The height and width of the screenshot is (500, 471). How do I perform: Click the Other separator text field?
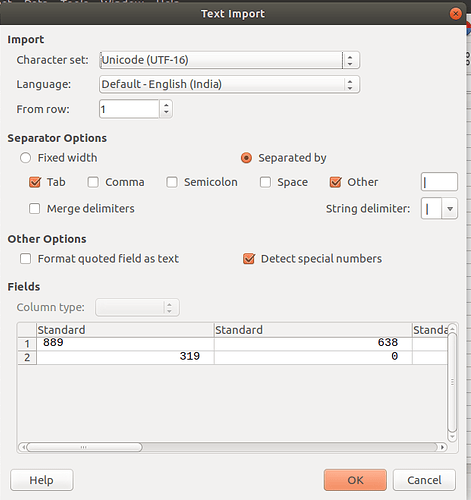pos(439,182)
